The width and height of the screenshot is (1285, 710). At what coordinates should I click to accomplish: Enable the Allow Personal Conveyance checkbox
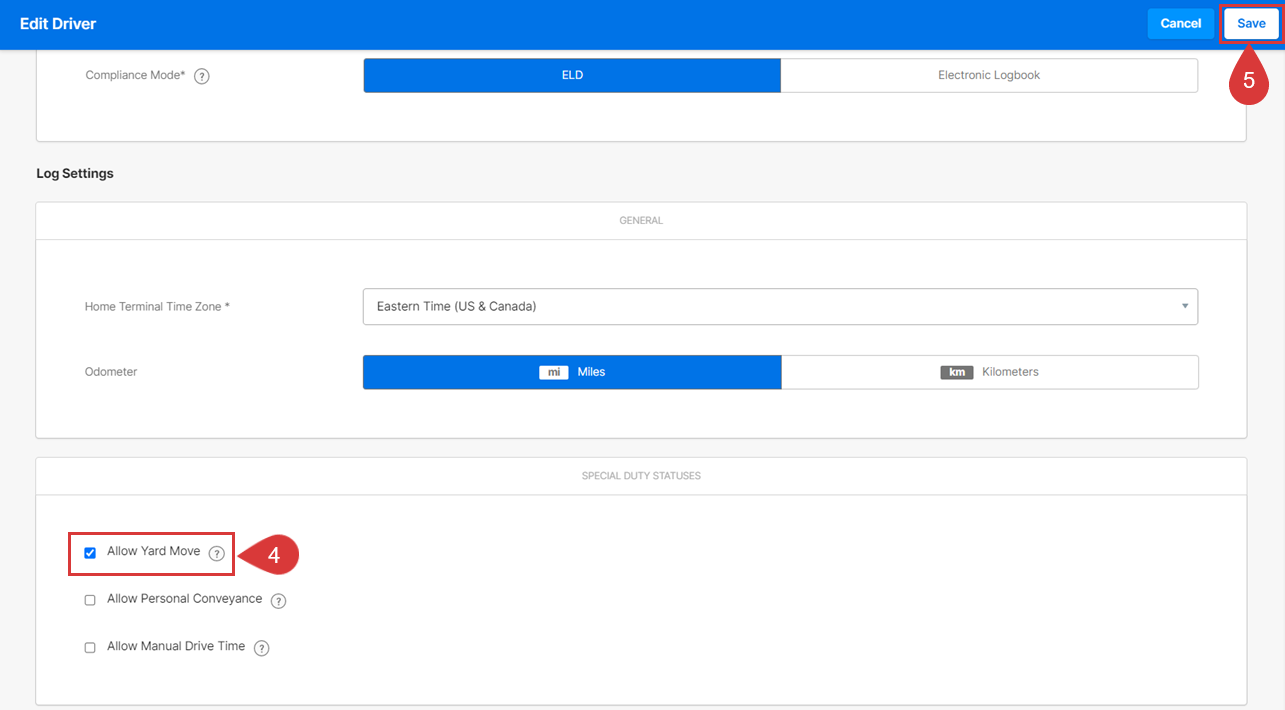90,600
